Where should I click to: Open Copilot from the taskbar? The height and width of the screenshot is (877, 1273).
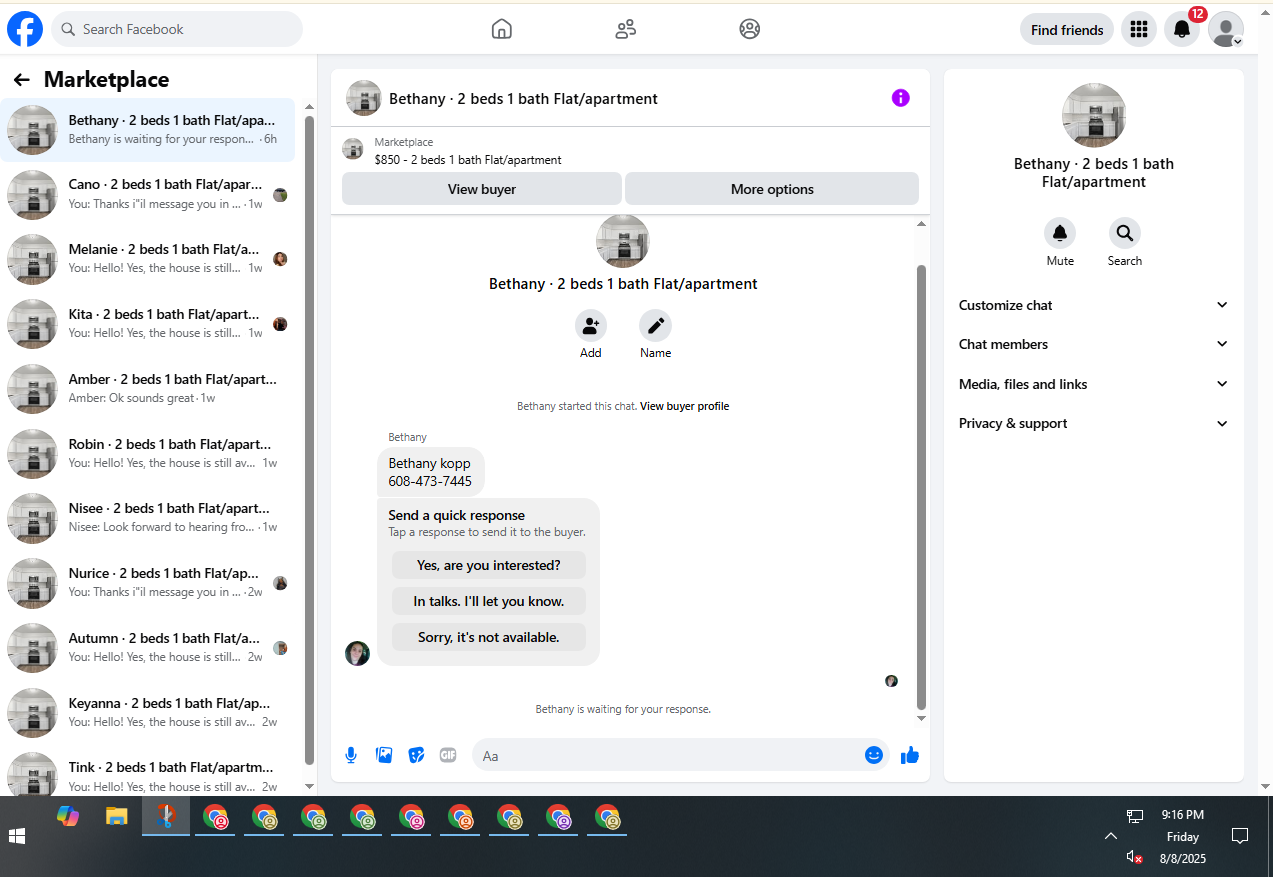(68, 816)
